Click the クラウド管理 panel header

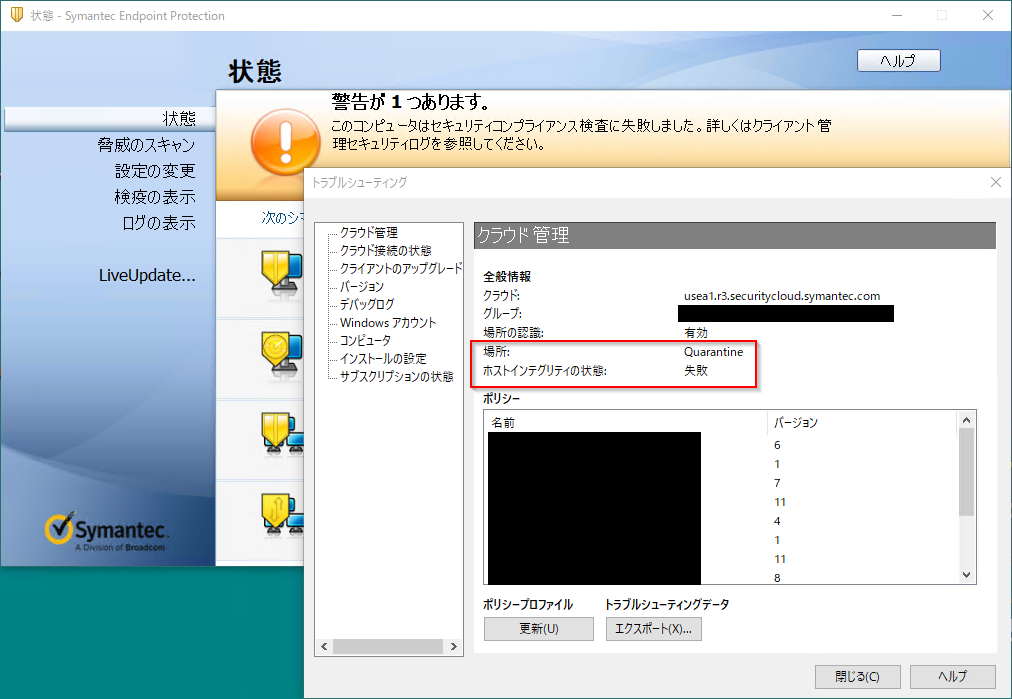point(734,235)
